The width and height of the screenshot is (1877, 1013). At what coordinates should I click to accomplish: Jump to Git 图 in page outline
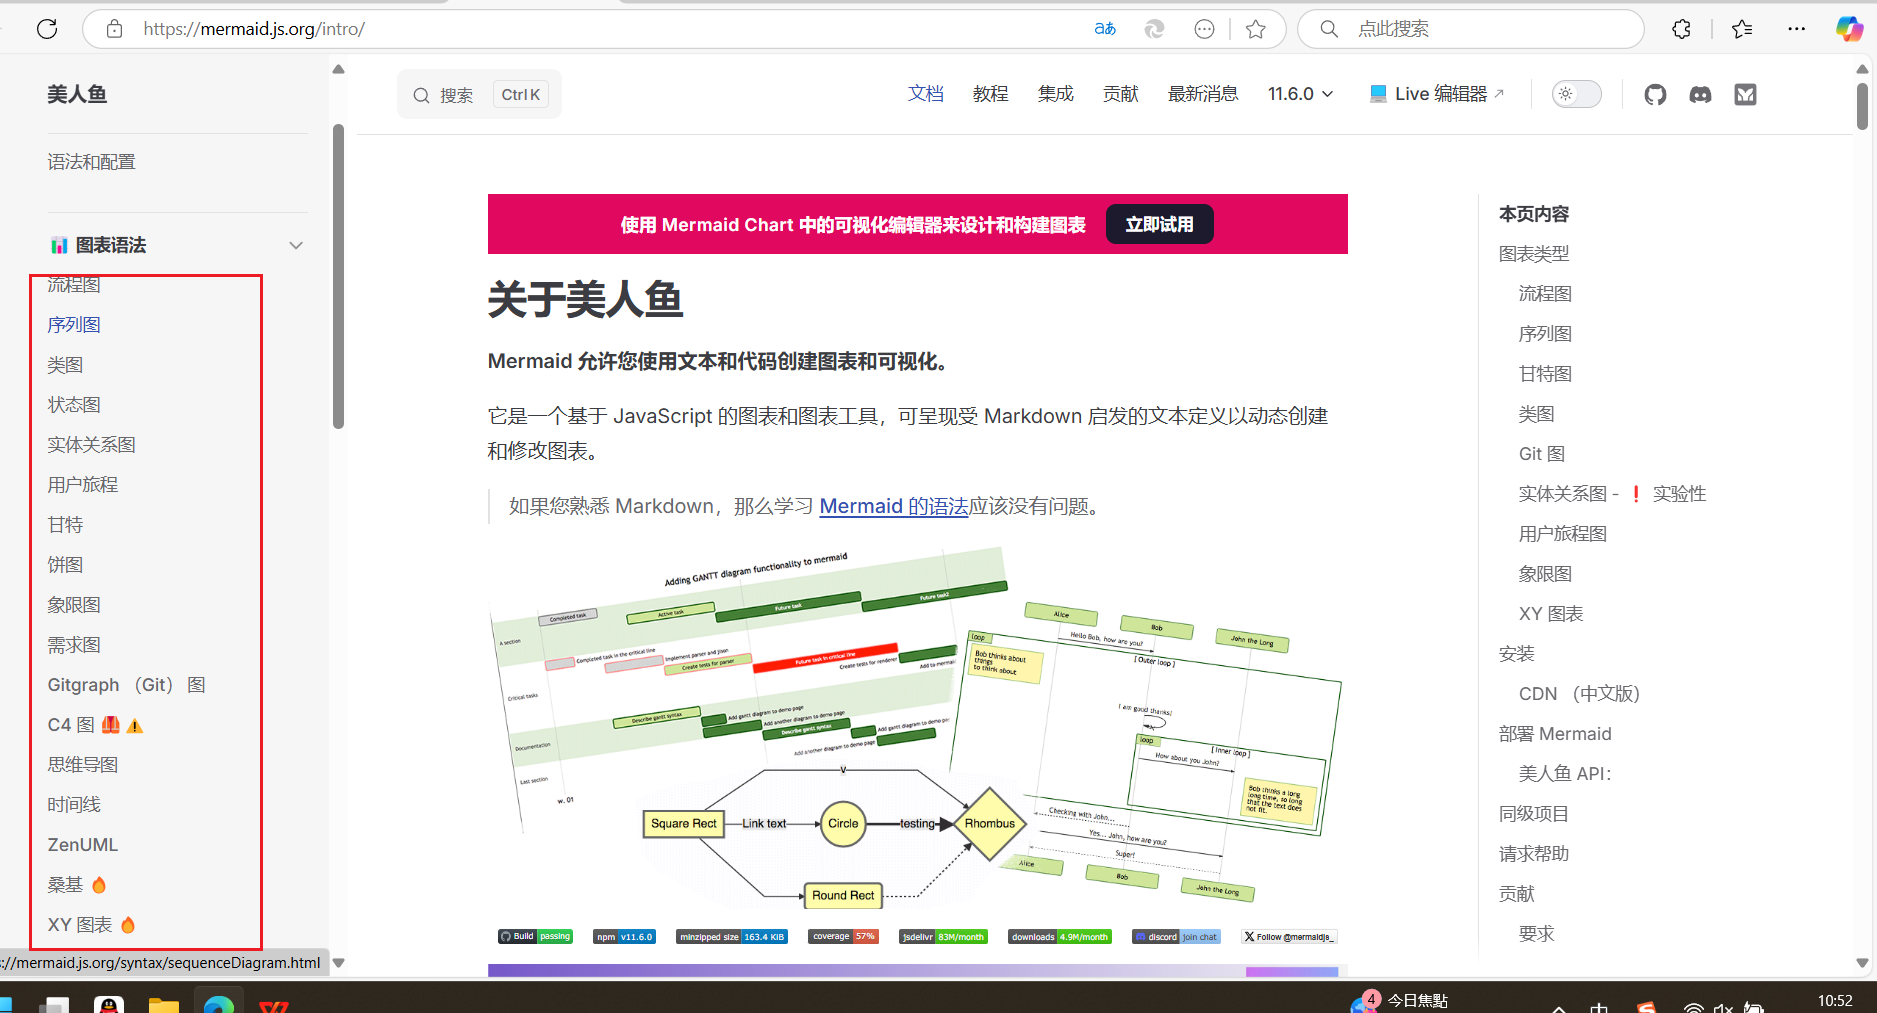(x=1542, y=454)
